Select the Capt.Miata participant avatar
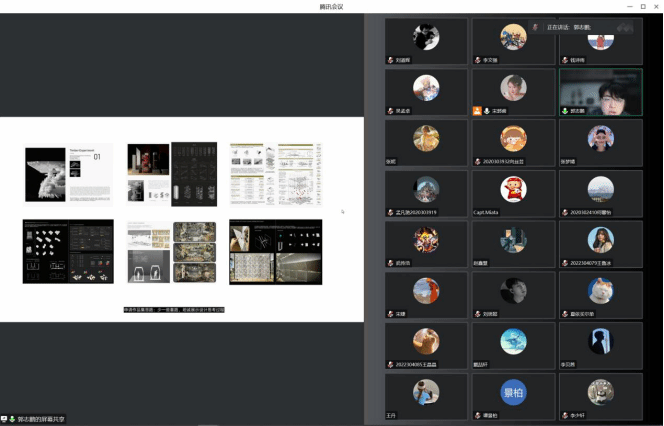Image resolution: width=664 pixels, height=426 pixels. pyautogui.click(x=514, y=188)
